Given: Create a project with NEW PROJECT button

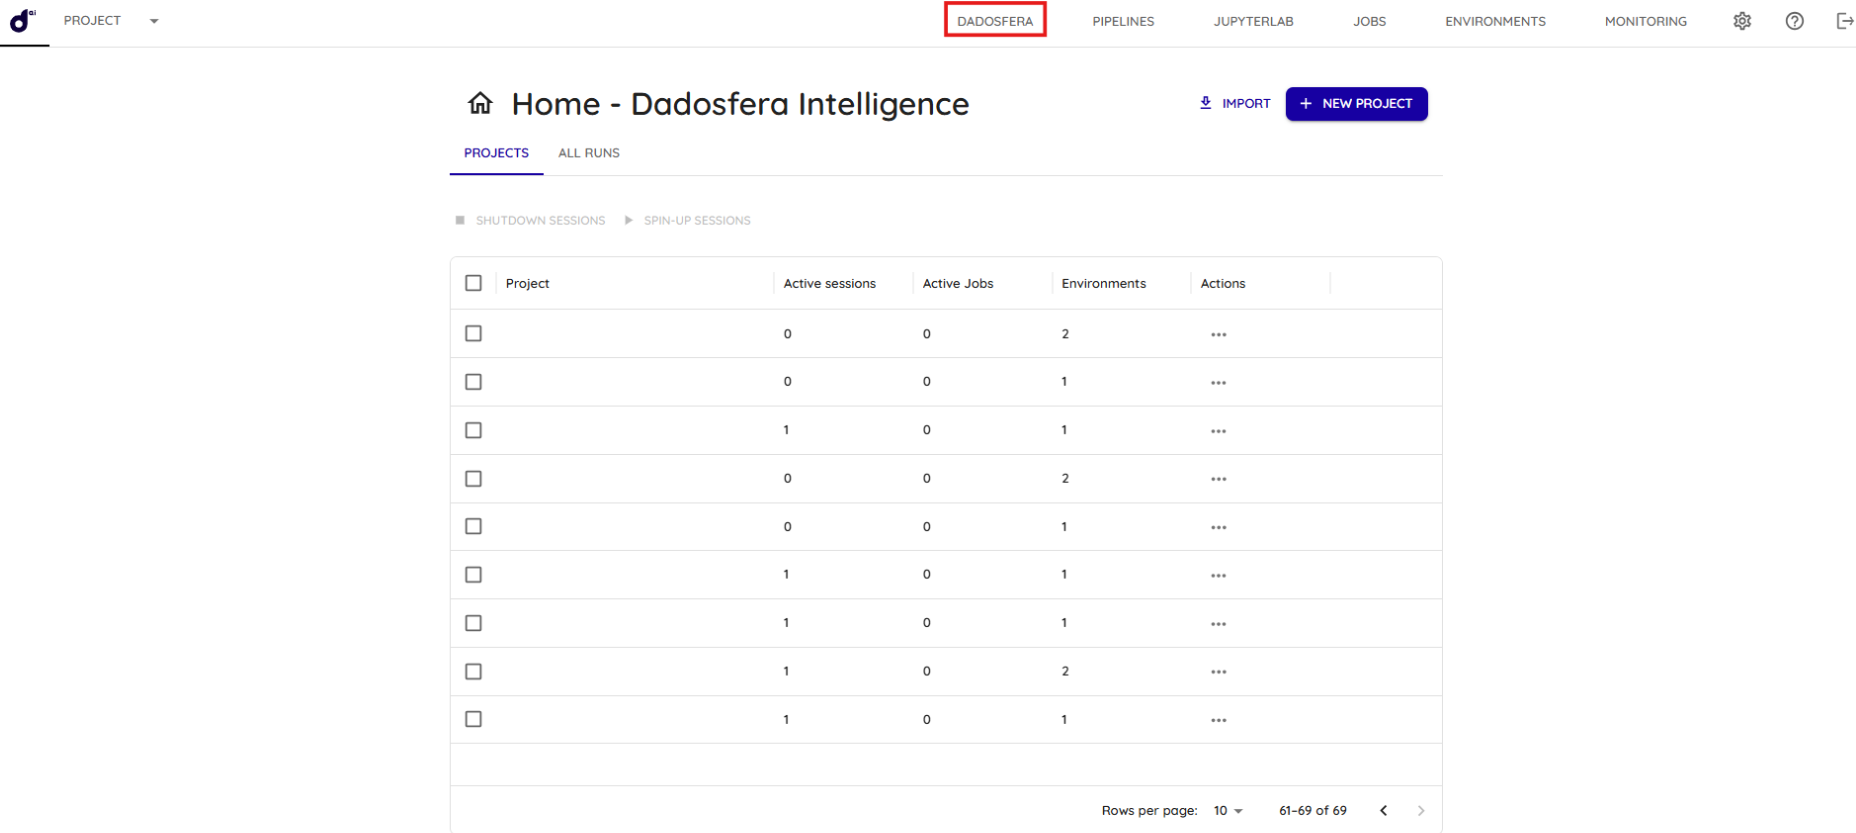Looking at the screenshot, I should click(x=1356, y=104).
